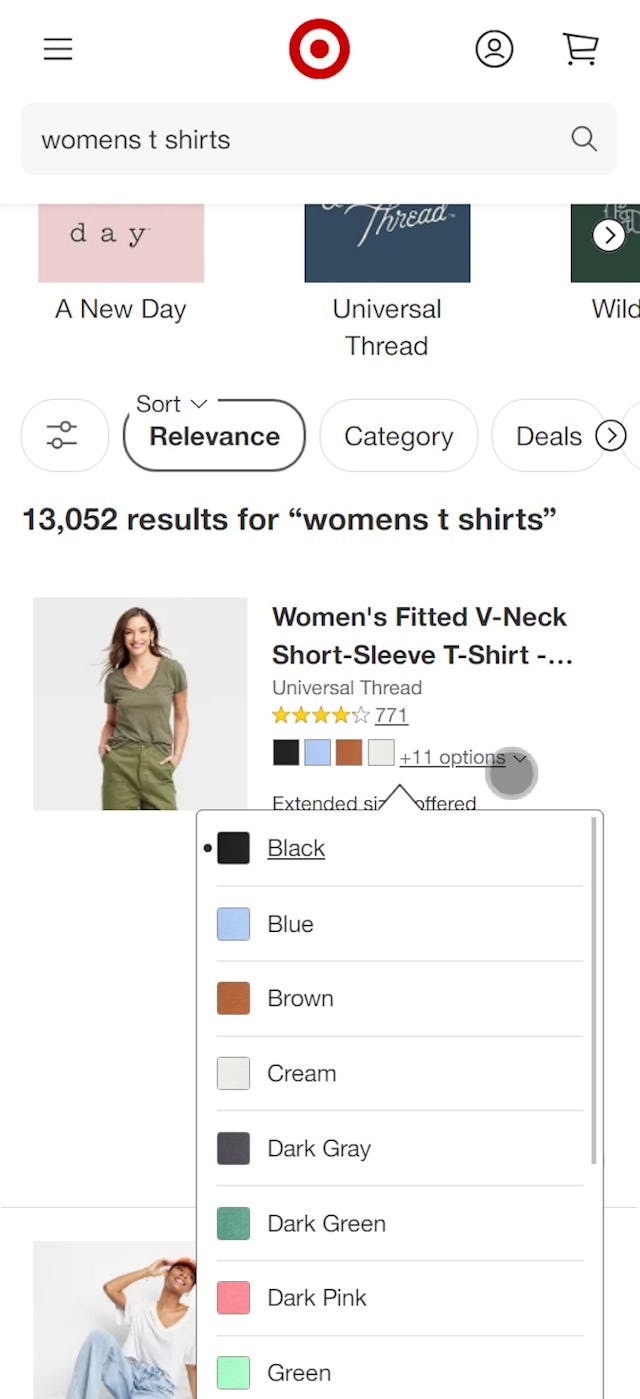The height and width of the screenshot is (1399, 640).
Task: Click the Target bullseye logo
Action: click(x=319, y=47)
